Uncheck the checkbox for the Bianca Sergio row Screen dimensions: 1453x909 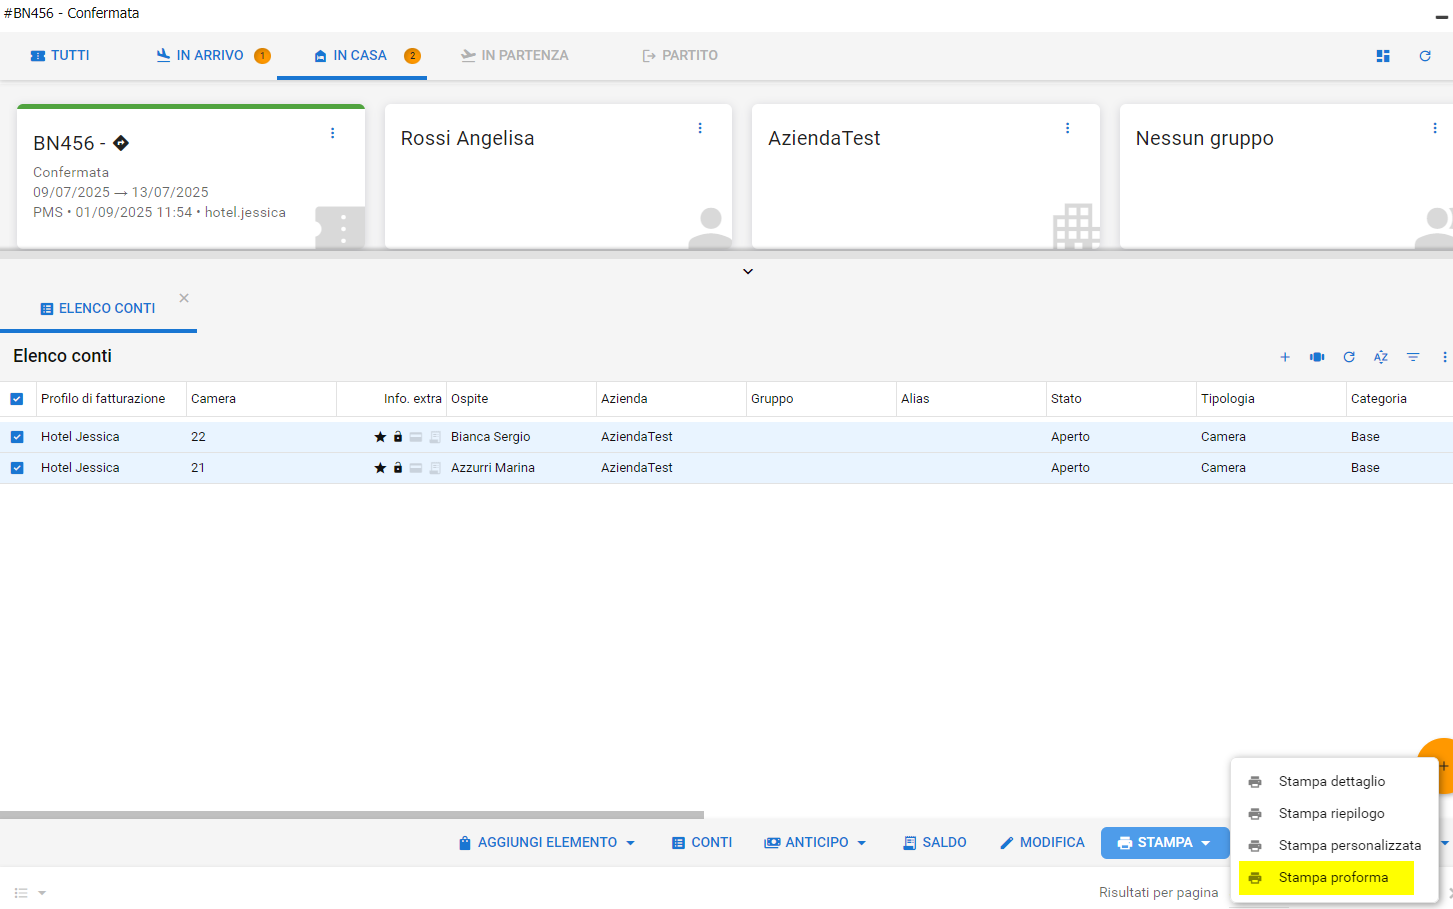[17, 437]
